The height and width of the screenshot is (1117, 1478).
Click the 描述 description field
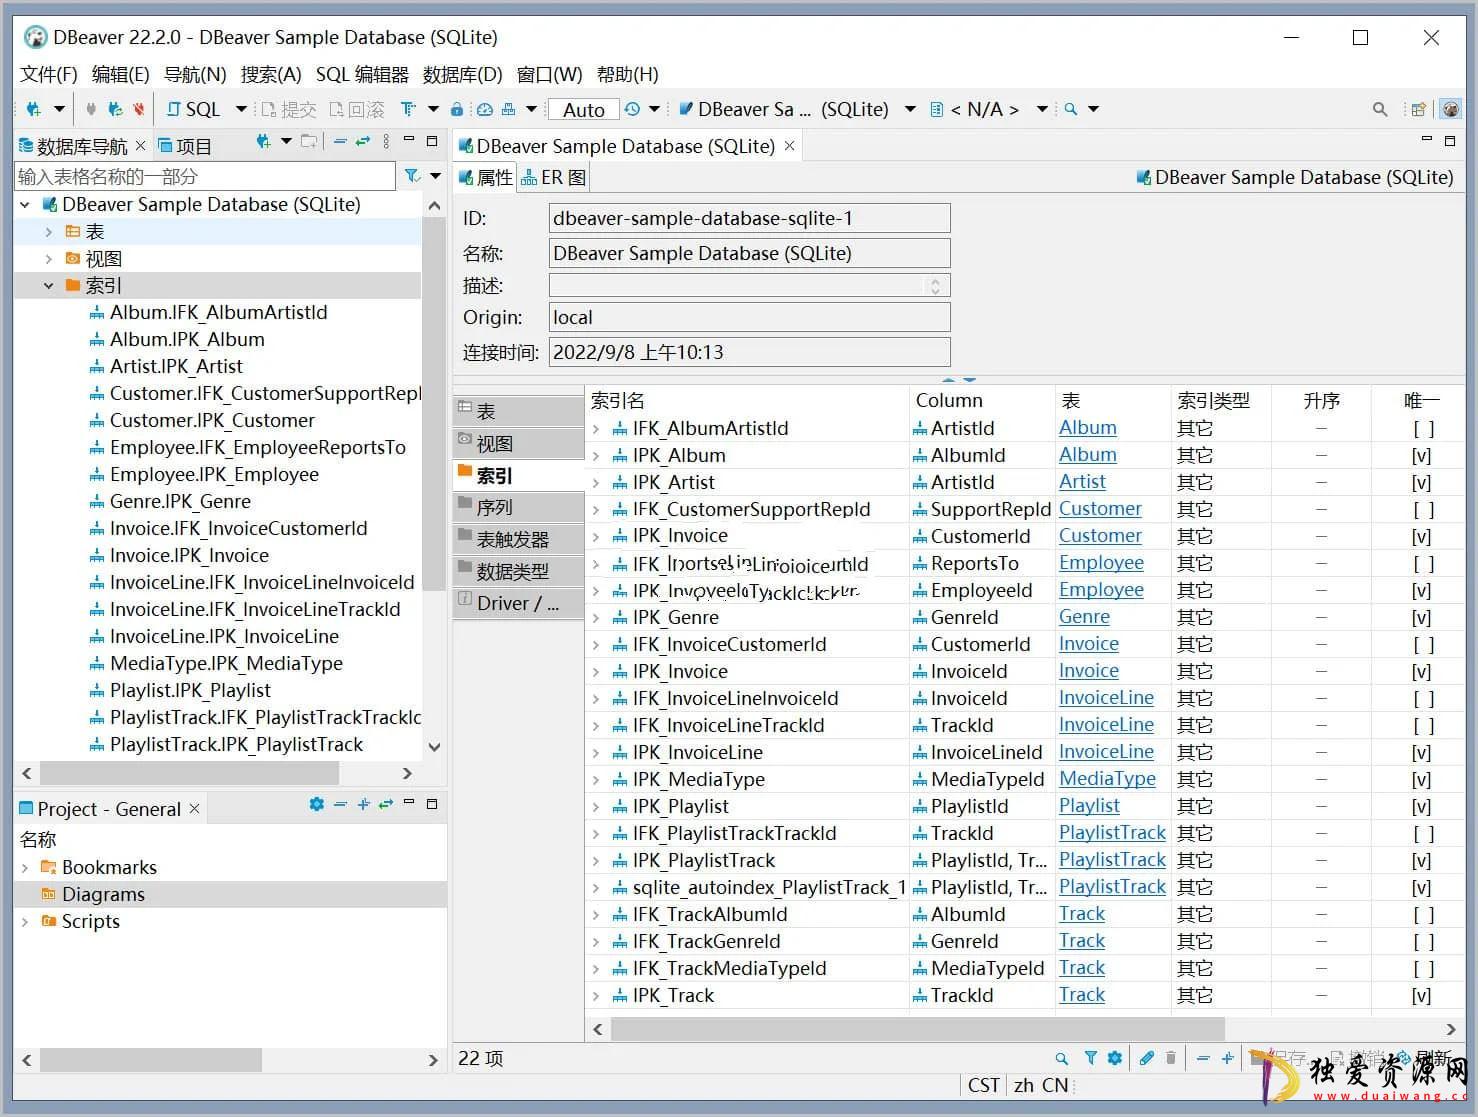[x=749, y=285]
